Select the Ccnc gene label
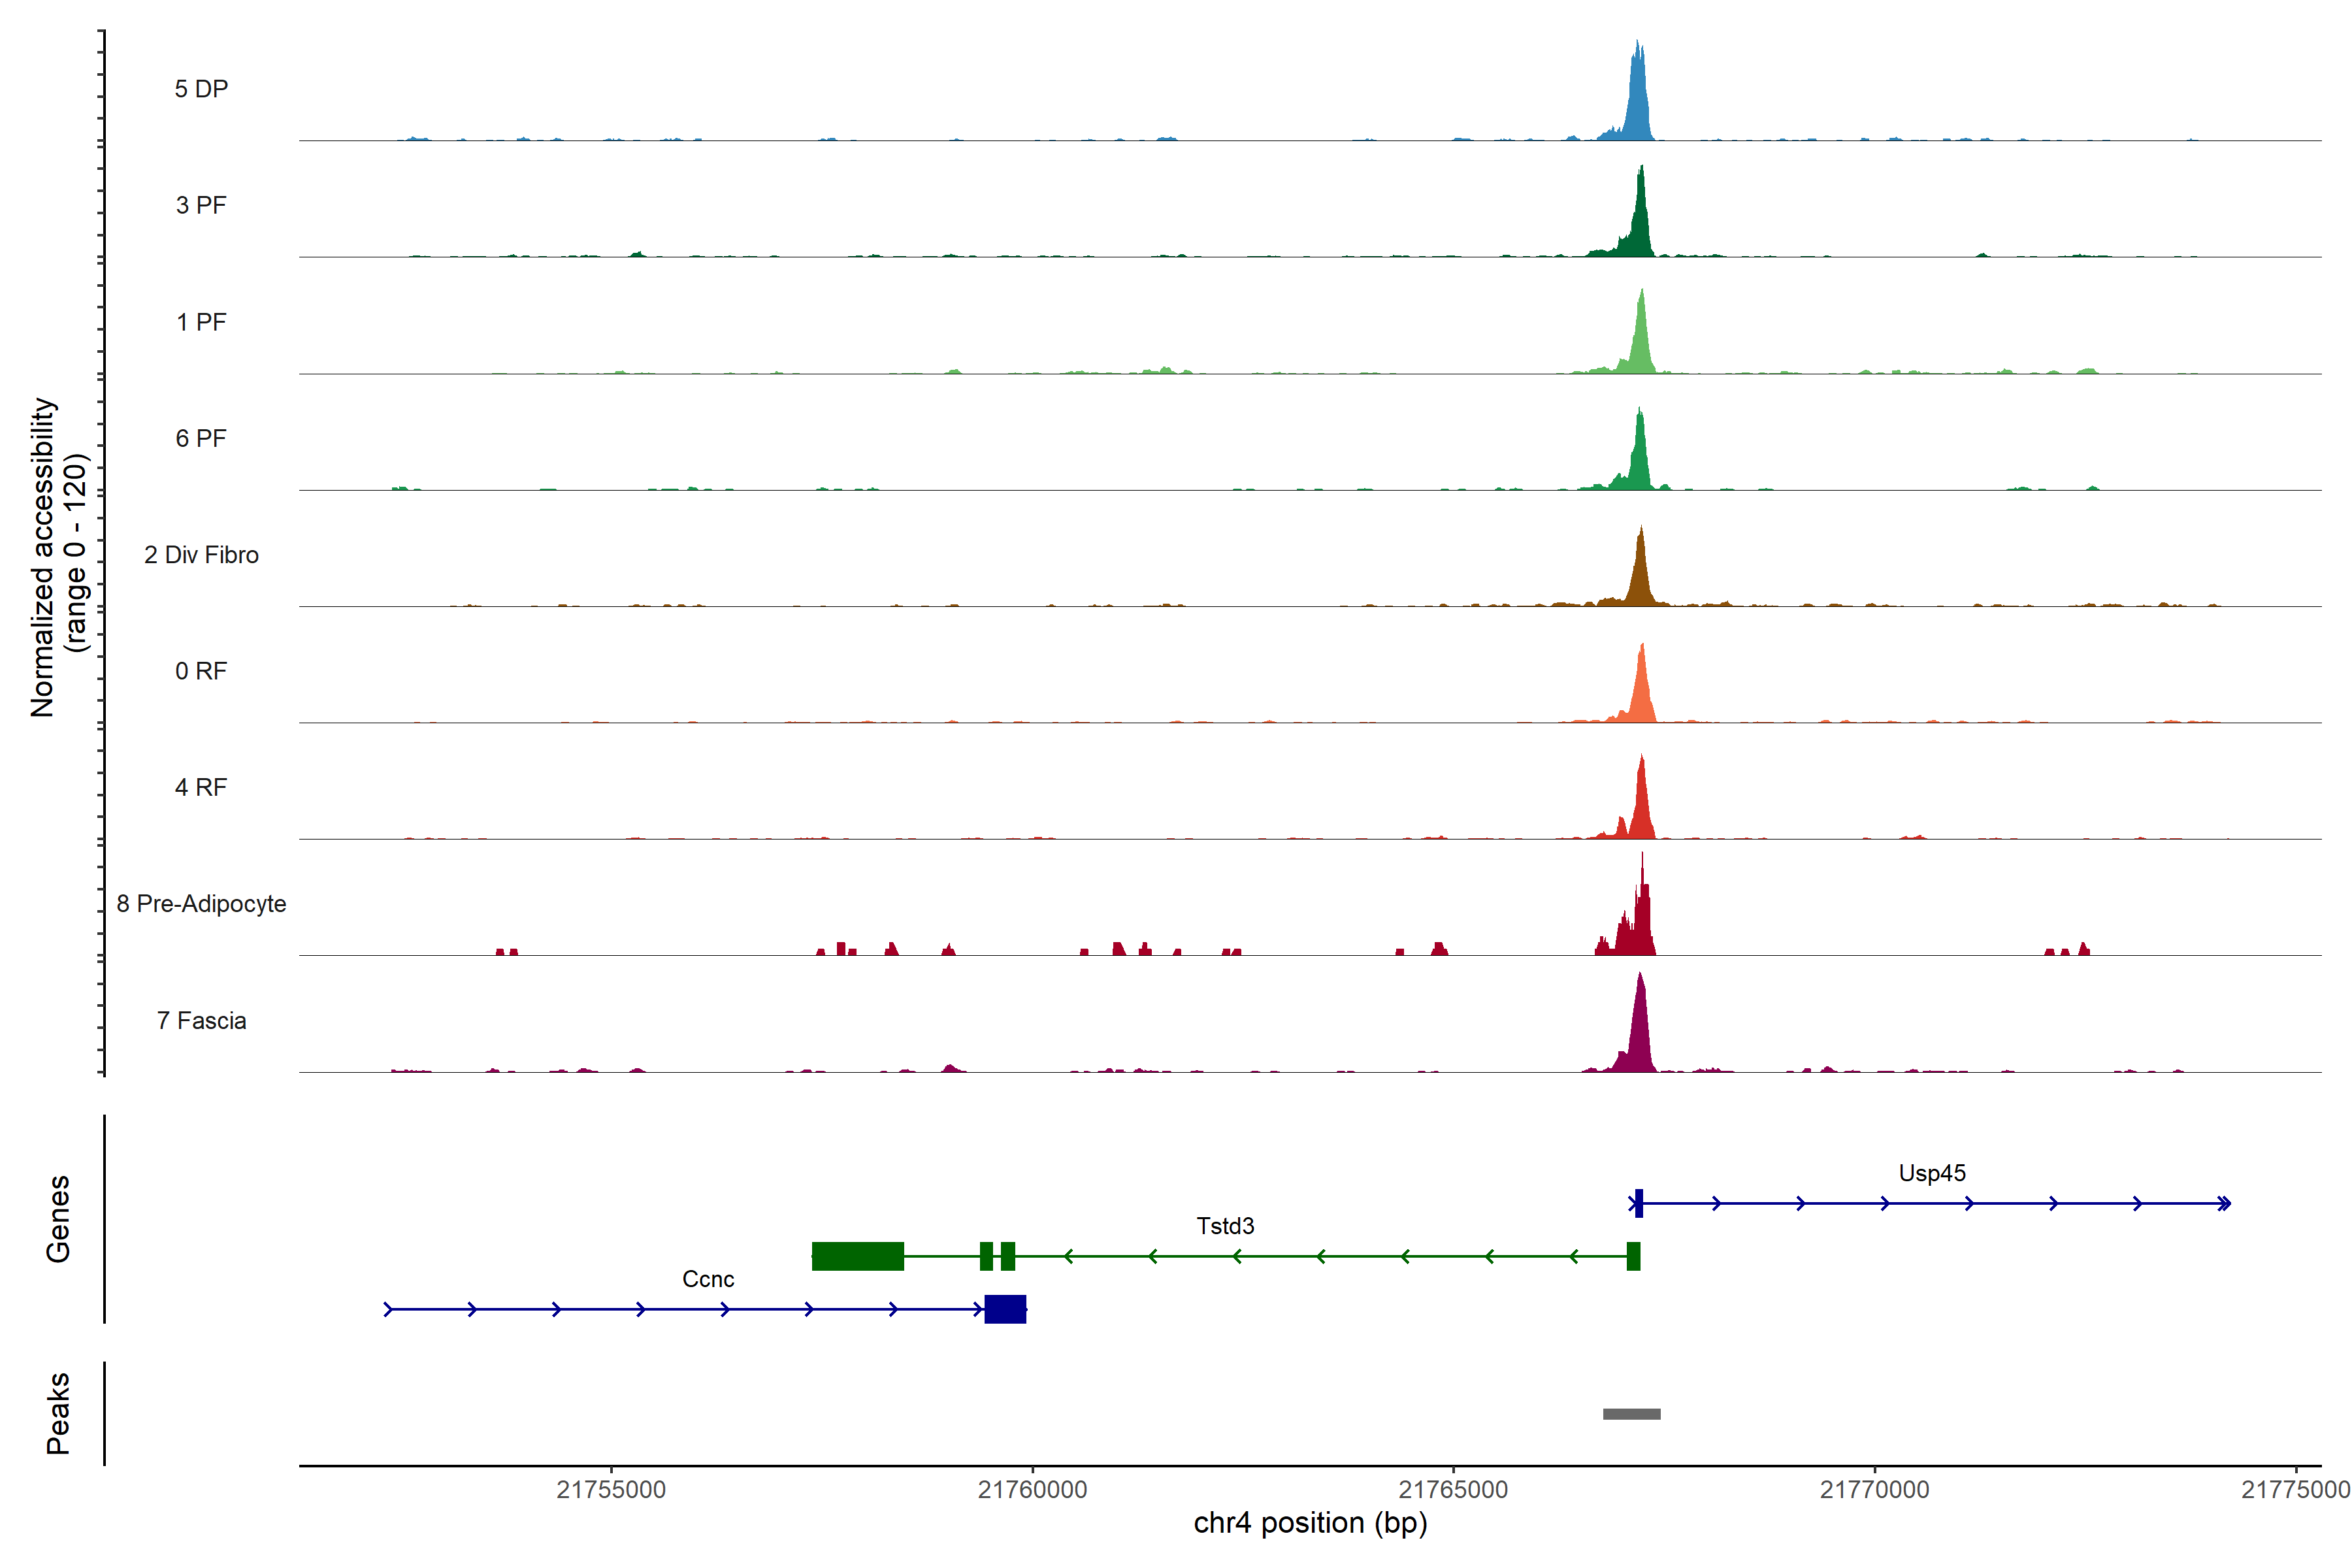The height and width of the screenshot is (1568, 2352). pos(708,1279)
